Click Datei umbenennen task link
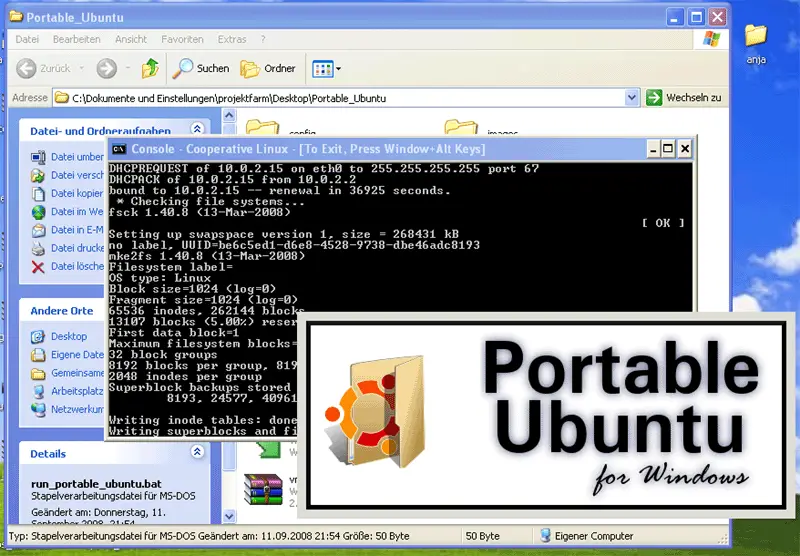 [x=77, y=157]
